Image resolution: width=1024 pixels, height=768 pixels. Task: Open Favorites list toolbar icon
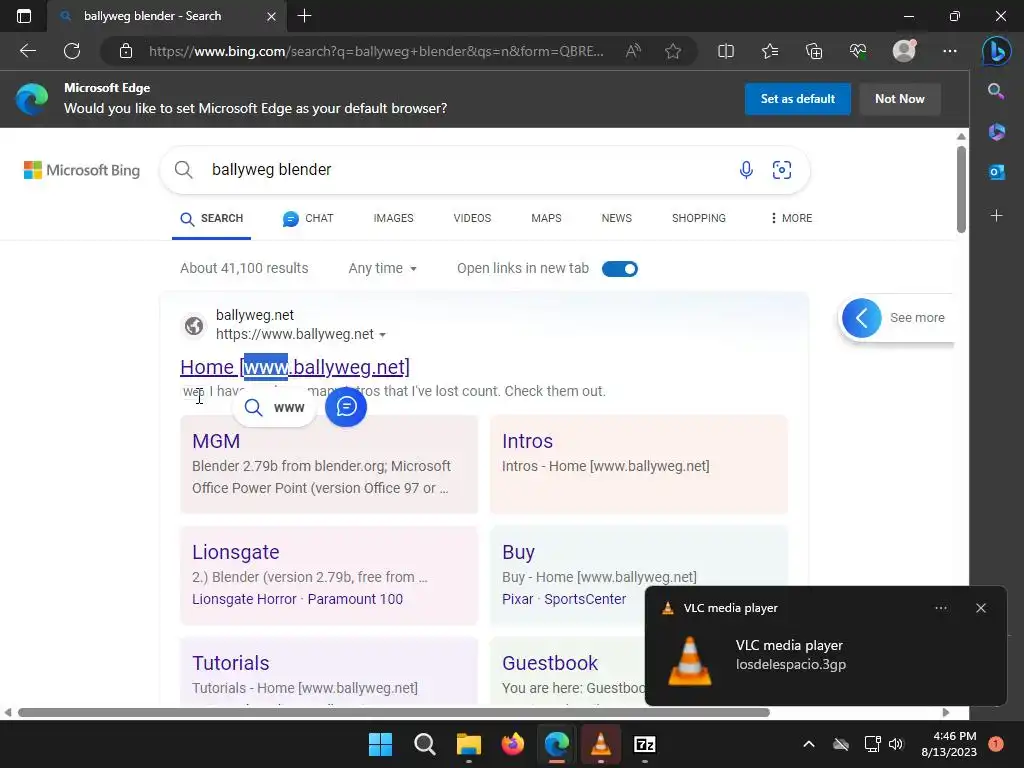[770, 51]
